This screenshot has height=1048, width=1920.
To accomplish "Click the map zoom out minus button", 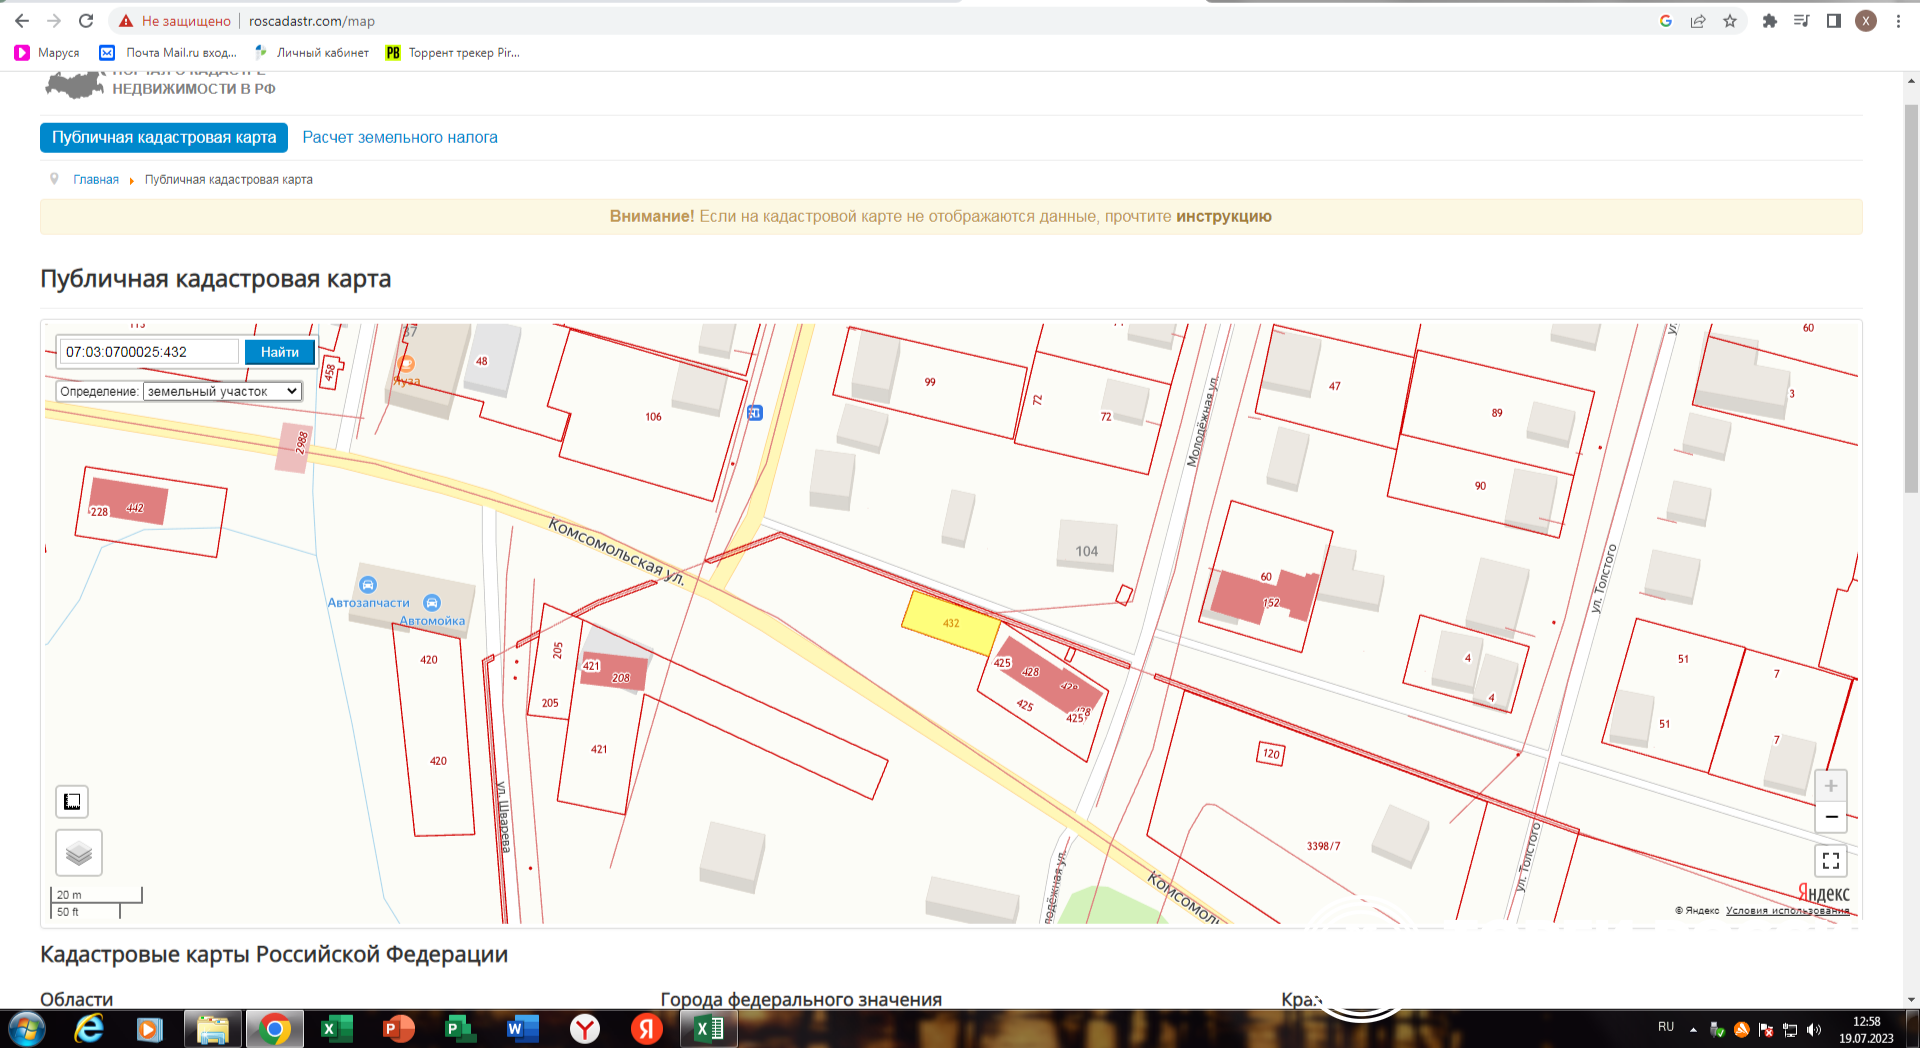I will (1831, 817).
